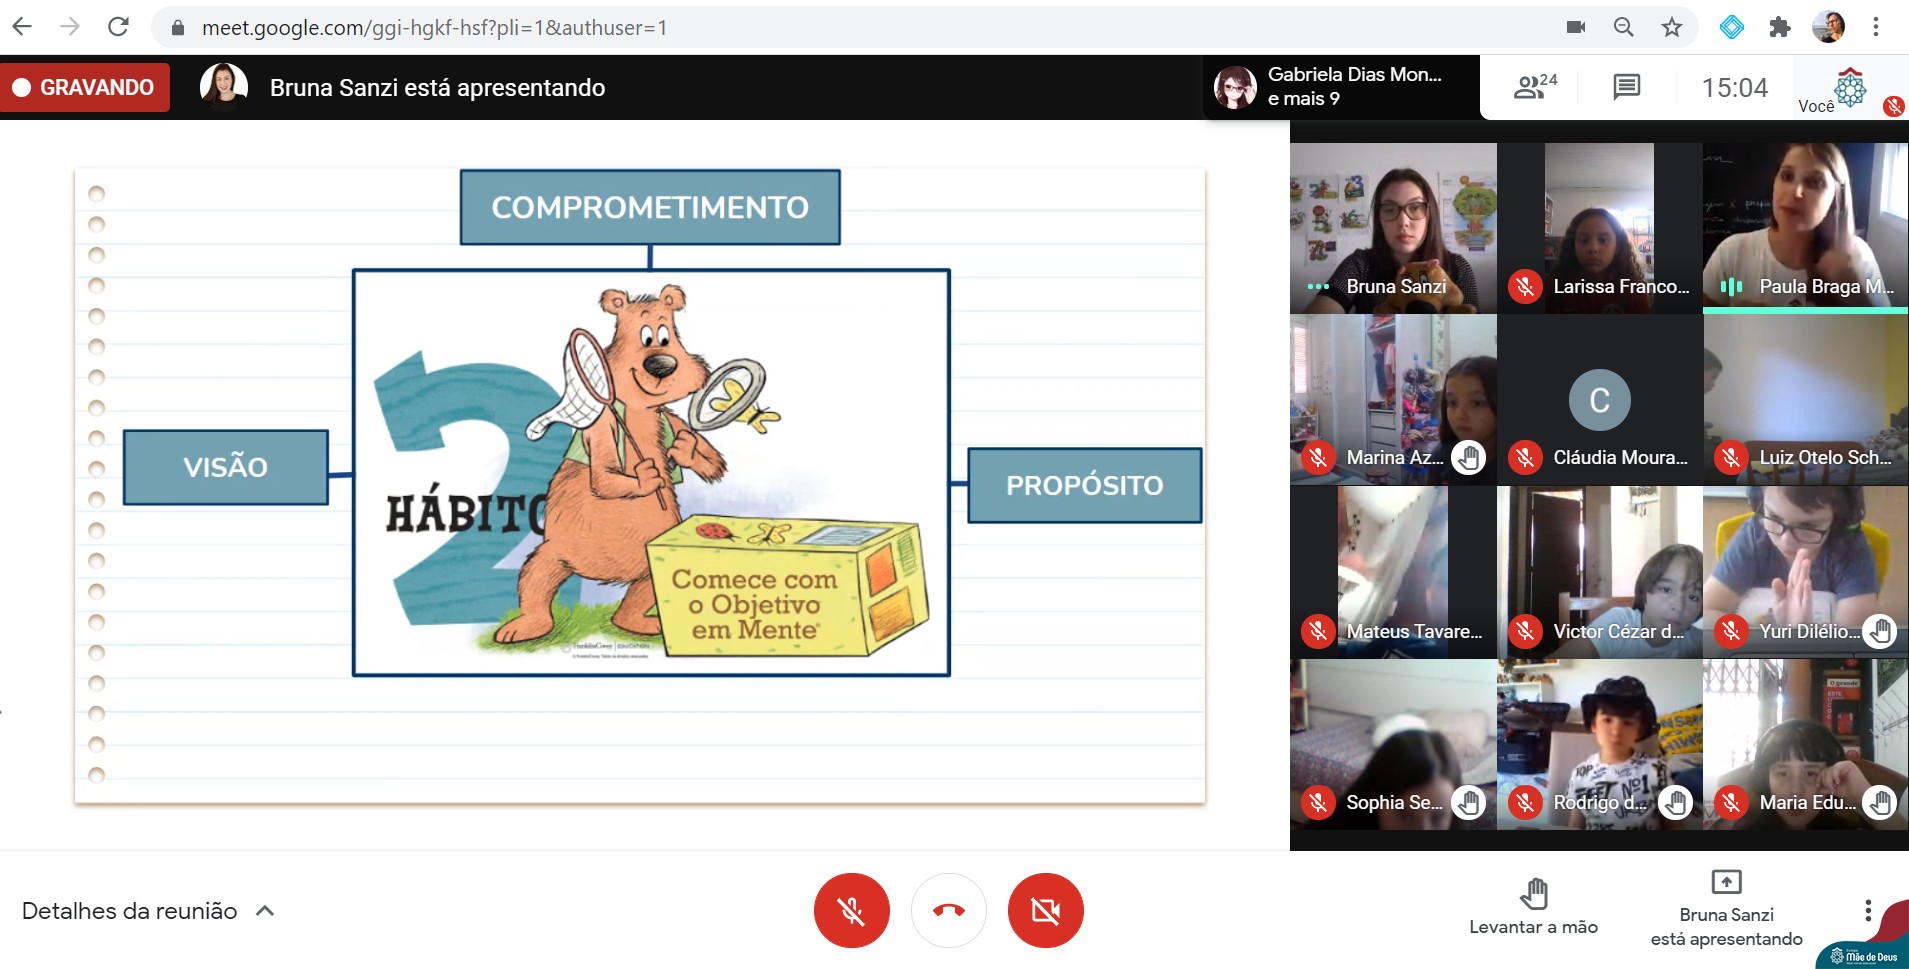The width and height of the screenshot is (1909, 969).
Task: Reload the page in the browser
Action: [118, 27]
